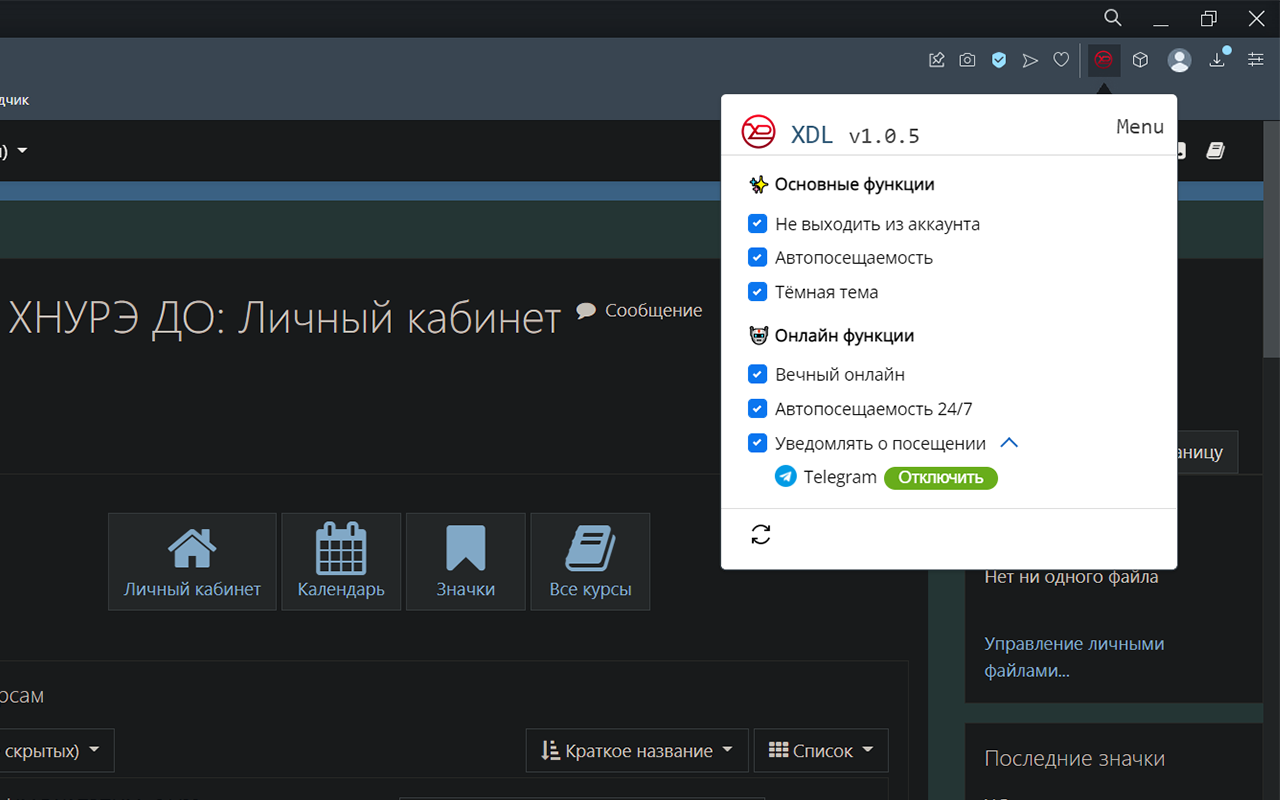Click the heart bookmark icon
1280x800 pixels.
[x=1061, y=60]
